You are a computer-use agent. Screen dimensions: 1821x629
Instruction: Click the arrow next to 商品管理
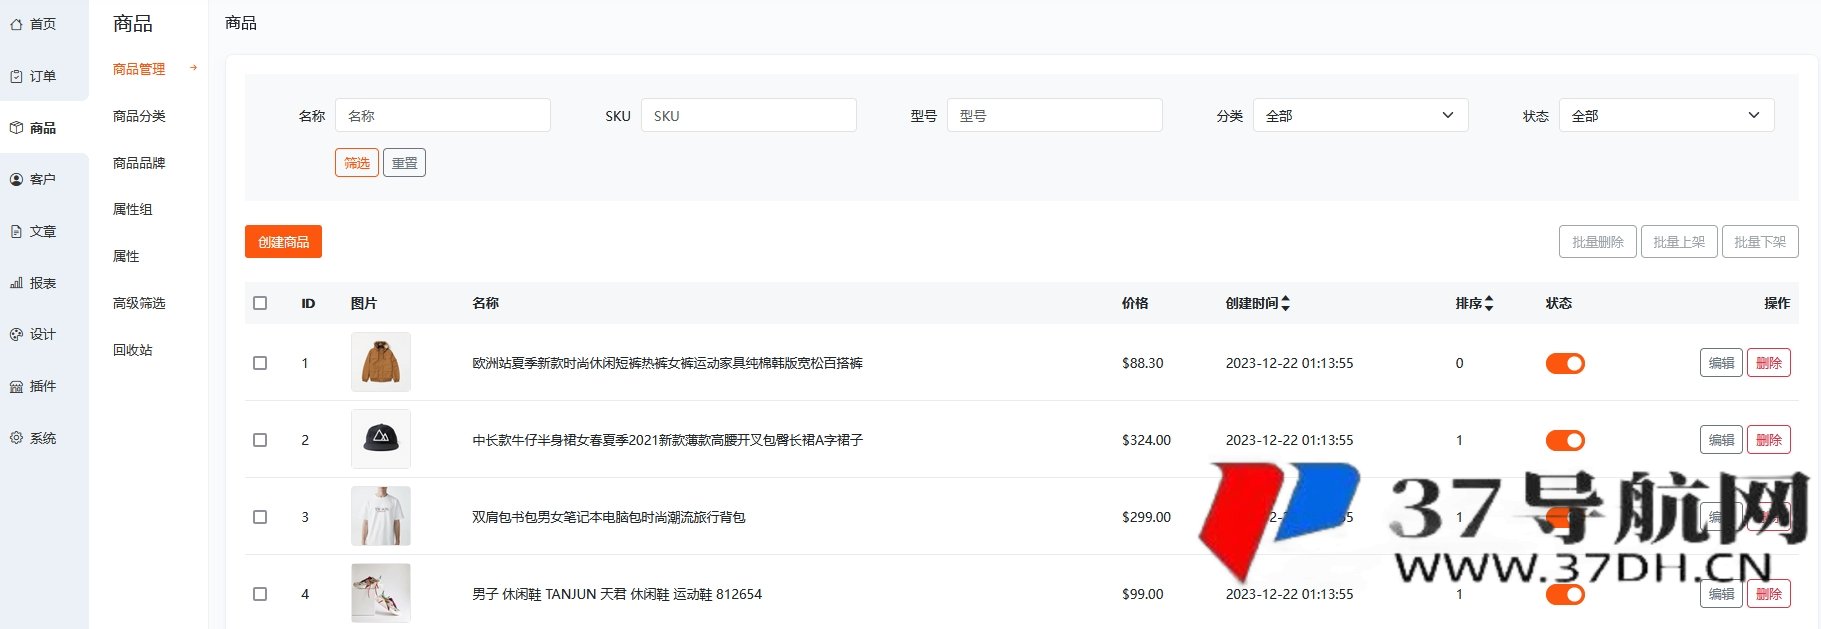194,68
